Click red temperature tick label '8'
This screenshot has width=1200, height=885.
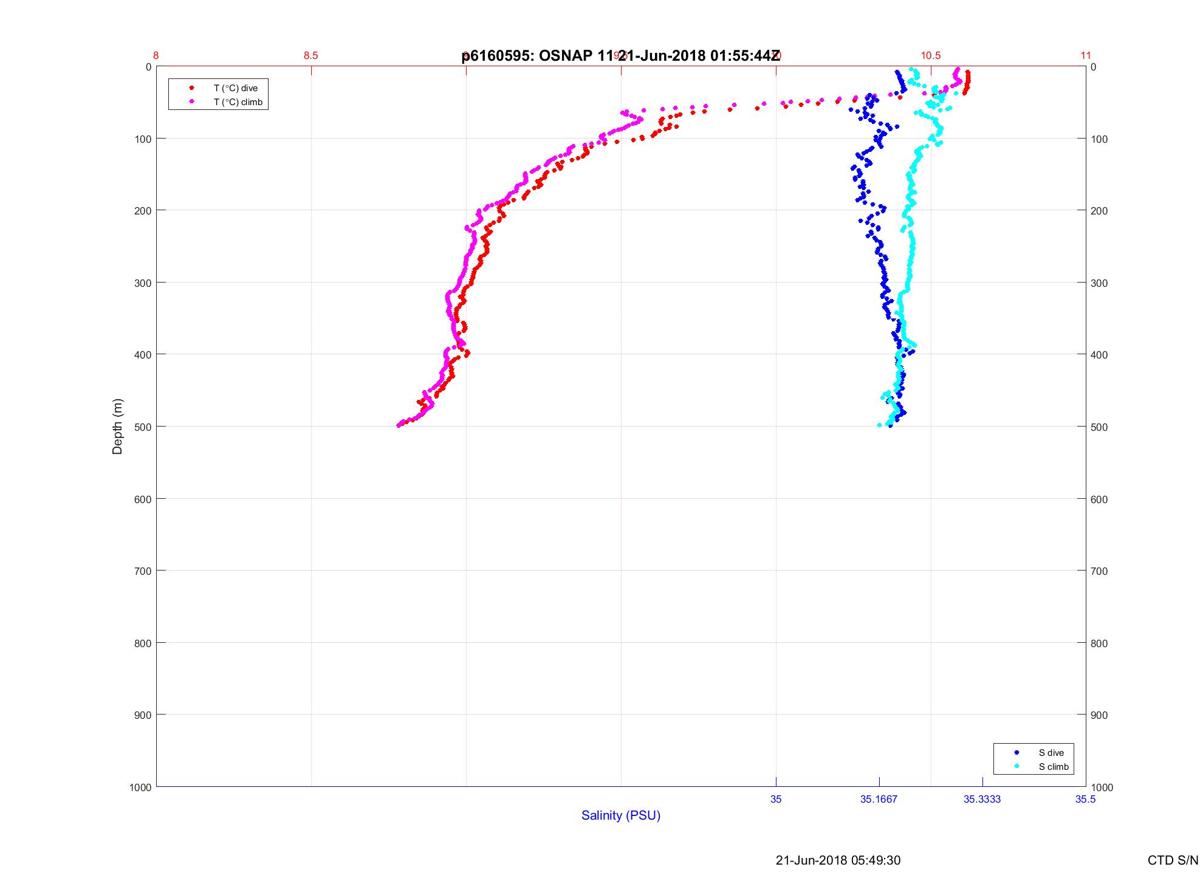coord(156,56)
